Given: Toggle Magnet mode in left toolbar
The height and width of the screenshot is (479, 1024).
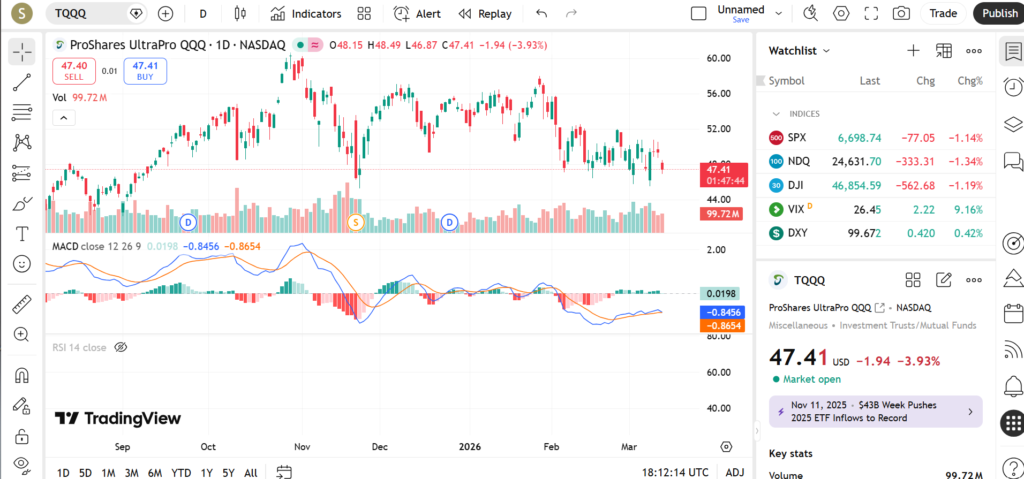Looking at the screenshot, I should pos(22,376).
